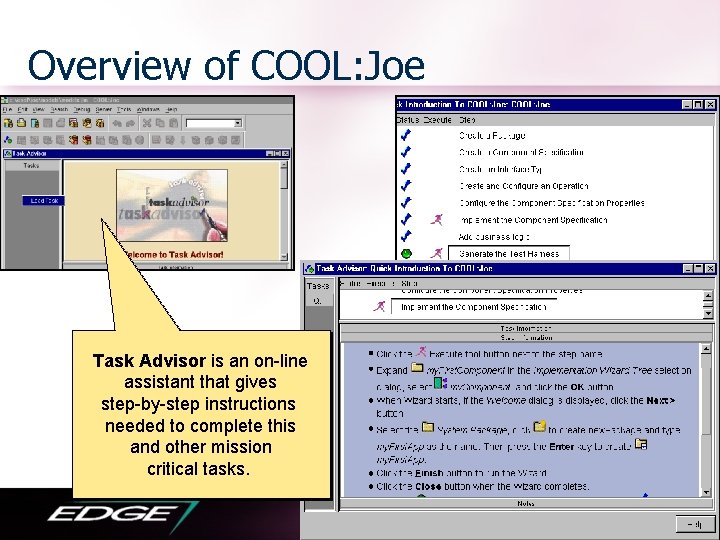Click the checkmark beside Create and Configure an Operation
Image resolution: width=720 pixels, height=540 pixels.
406,186
